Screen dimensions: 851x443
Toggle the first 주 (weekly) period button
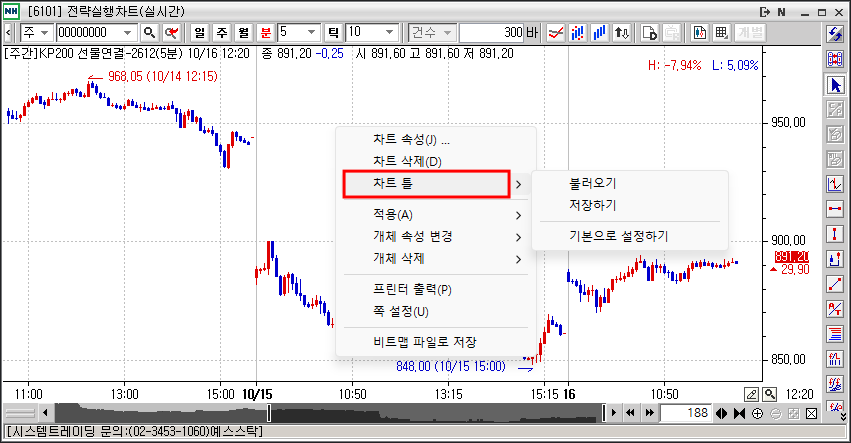coord(221,33)
